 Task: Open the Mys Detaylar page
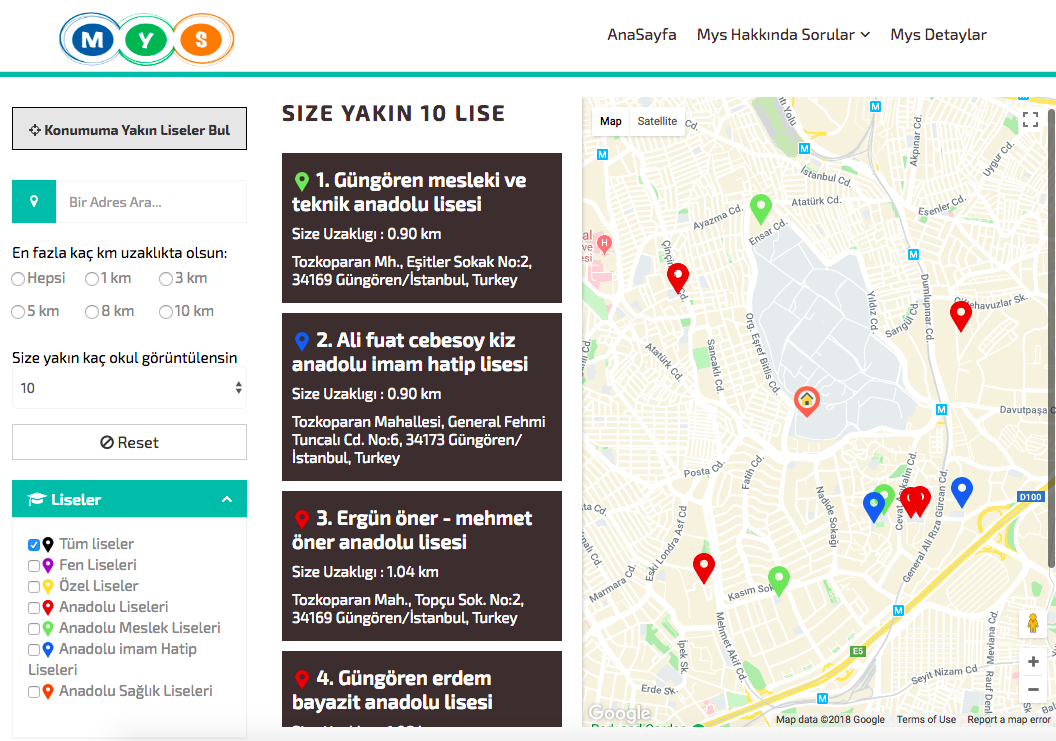(x=938, y=35)
